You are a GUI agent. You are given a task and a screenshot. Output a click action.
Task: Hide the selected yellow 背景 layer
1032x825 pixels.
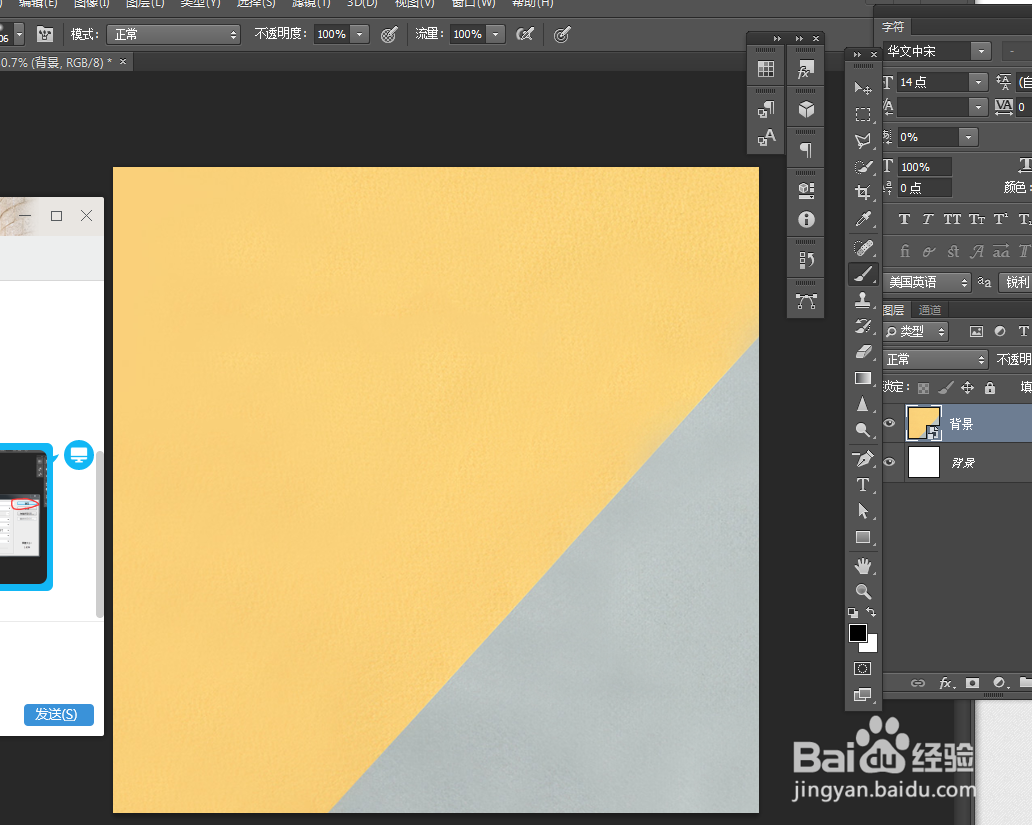pyautogui.click(x=889, y=423)
